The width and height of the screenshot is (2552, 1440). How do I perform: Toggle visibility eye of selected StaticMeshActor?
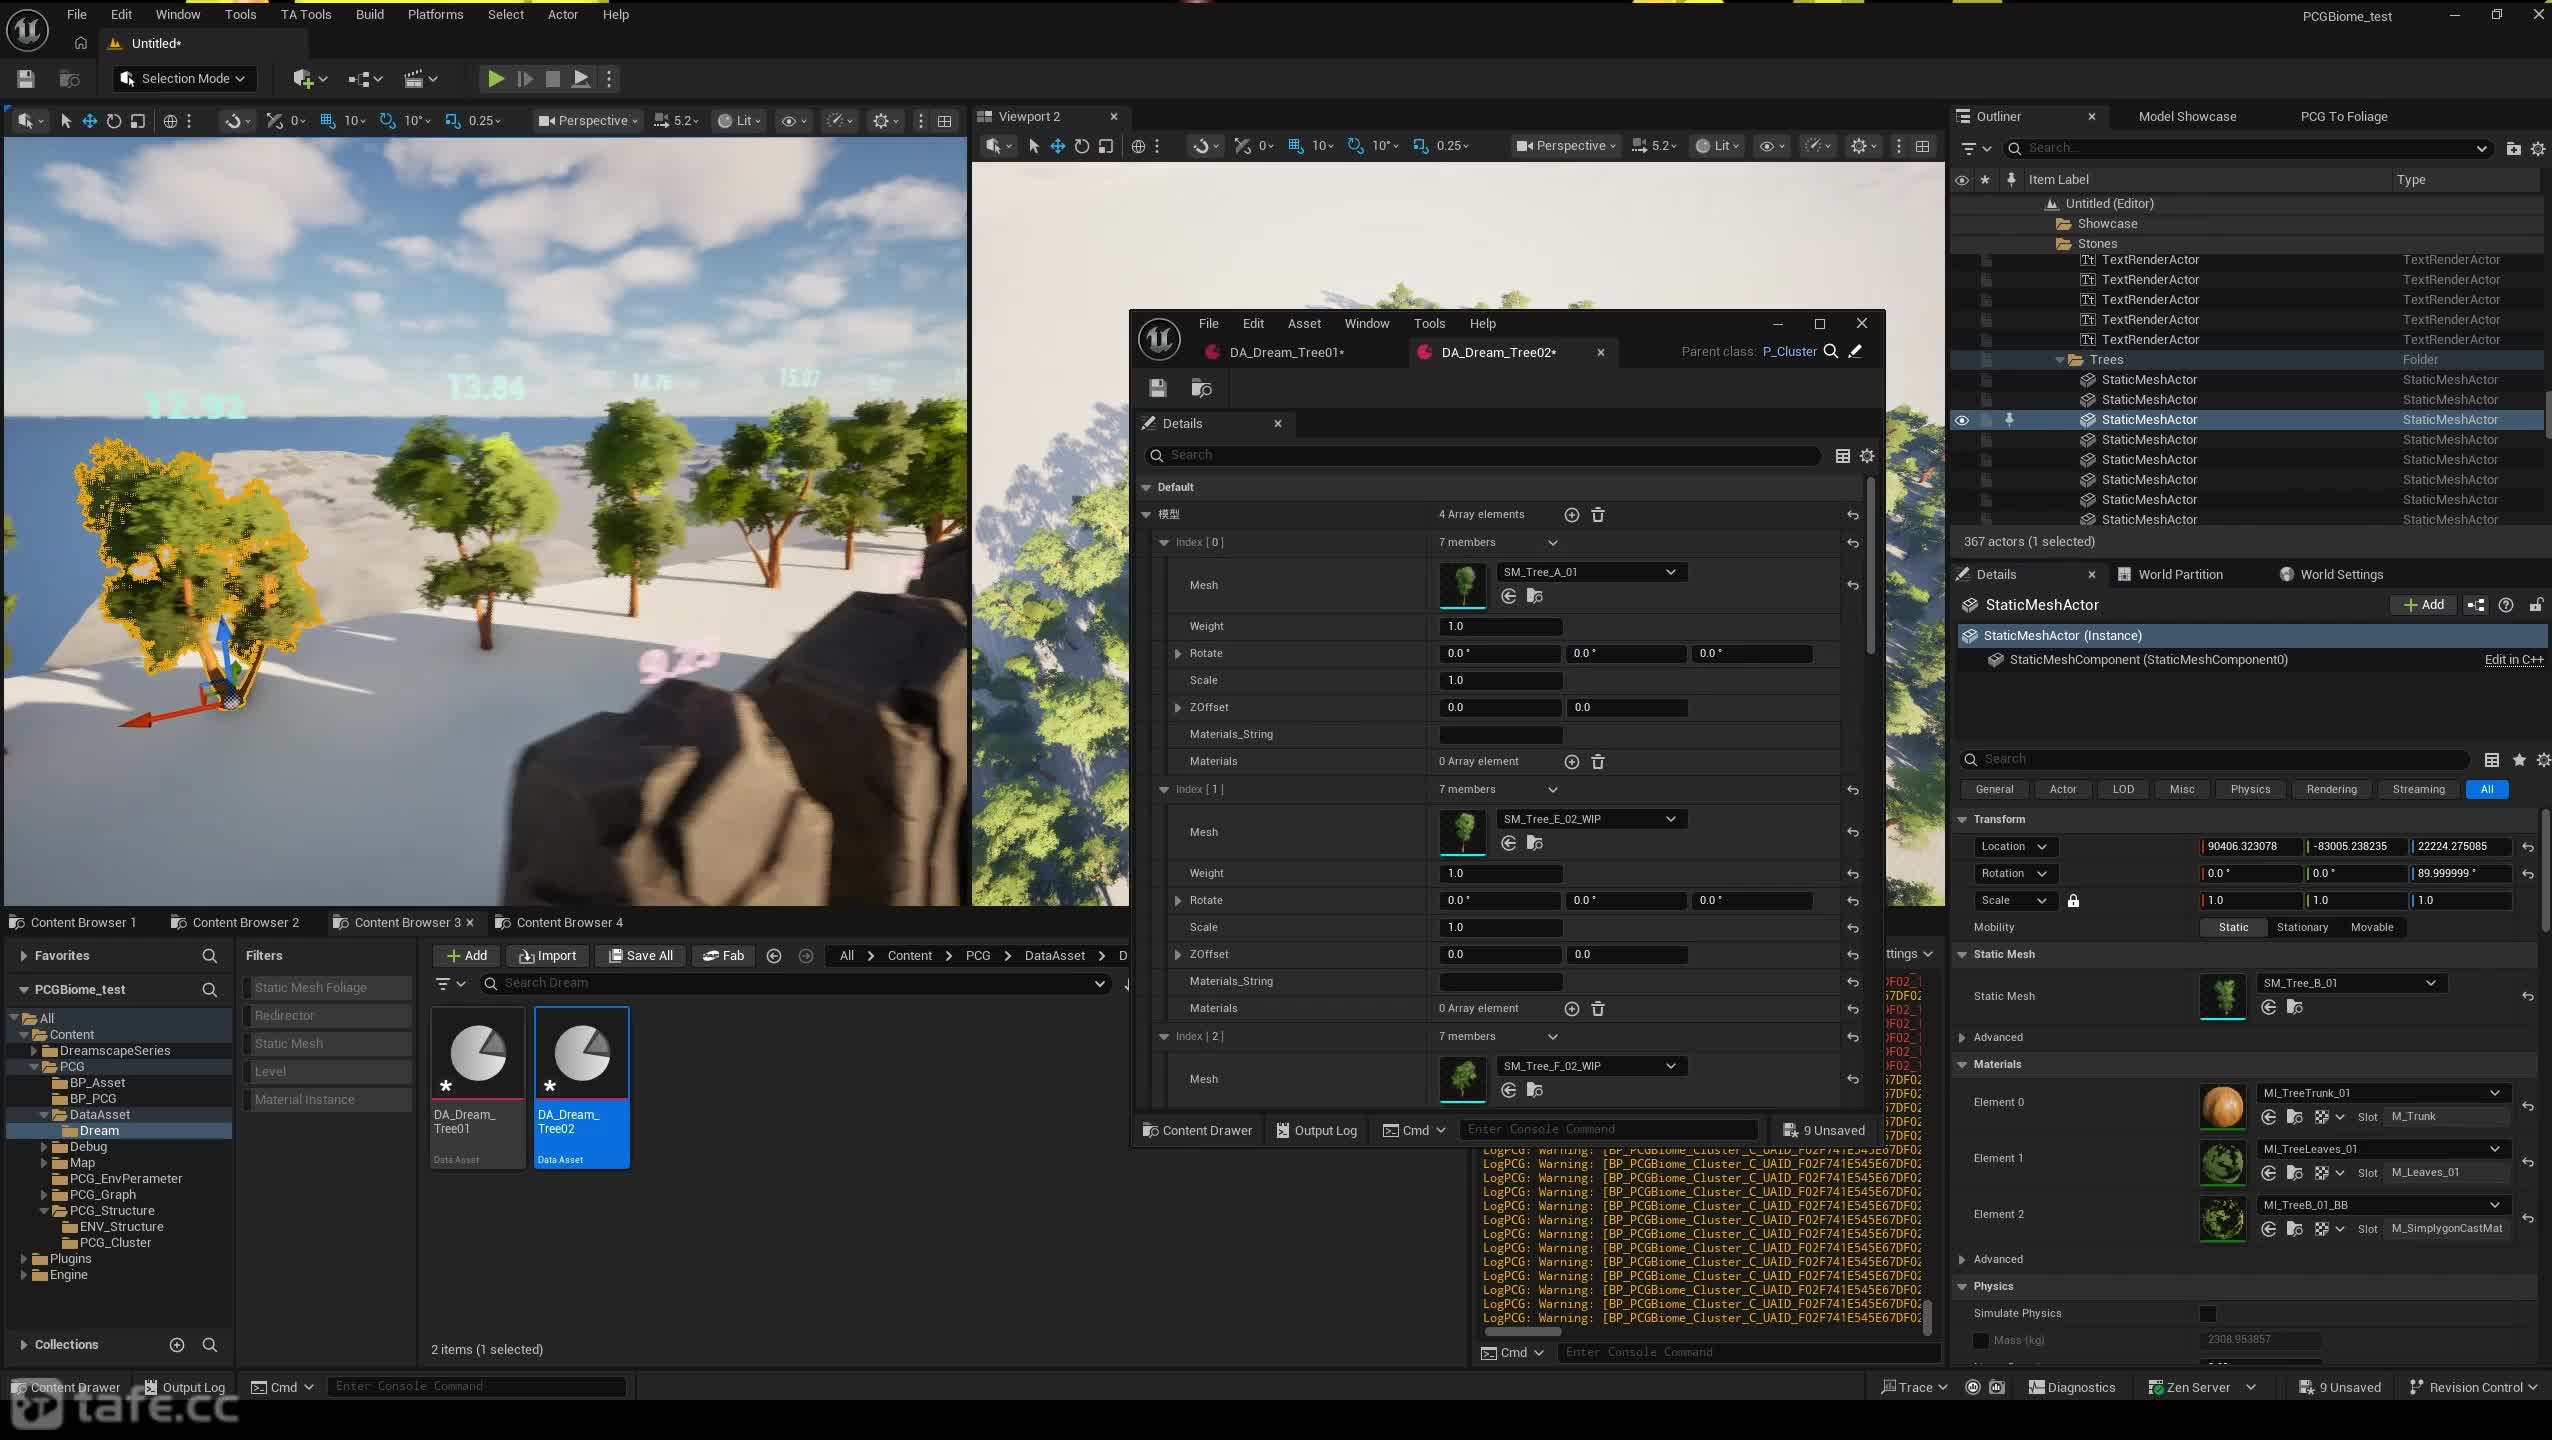(1962, 420)
